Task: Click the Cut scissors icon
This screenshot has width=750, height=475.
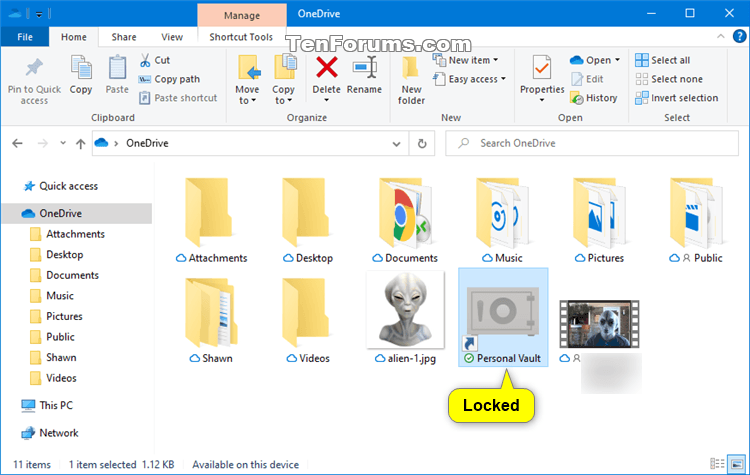Action: [x=145, y=60]
